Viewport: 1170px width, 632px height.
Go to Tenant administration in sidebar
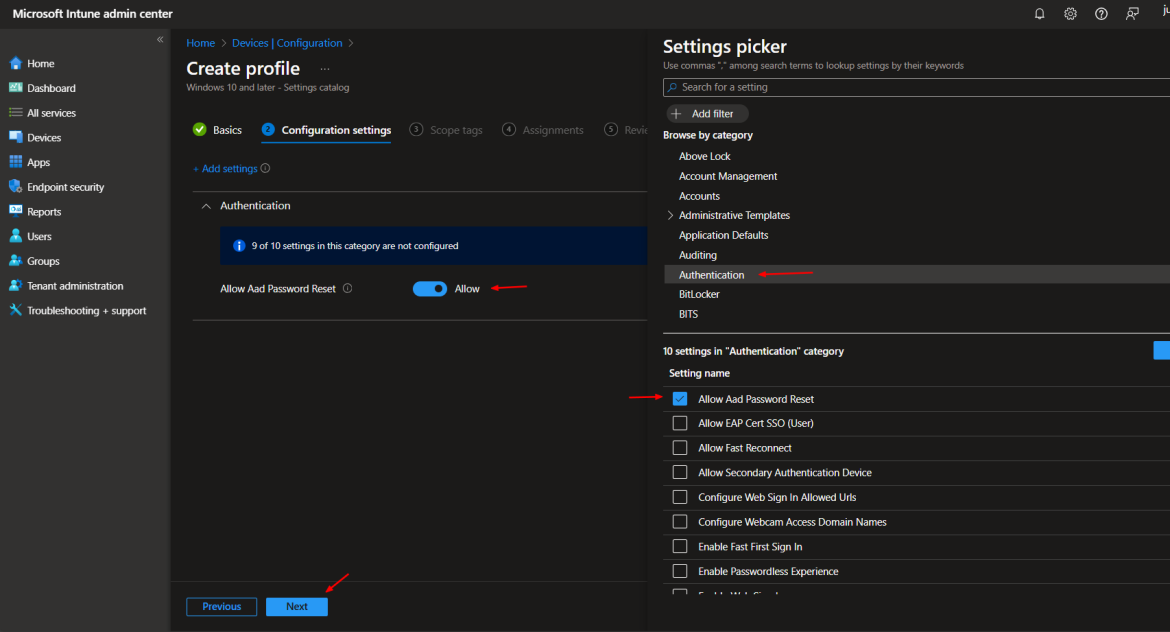click(x=75, y=286)
